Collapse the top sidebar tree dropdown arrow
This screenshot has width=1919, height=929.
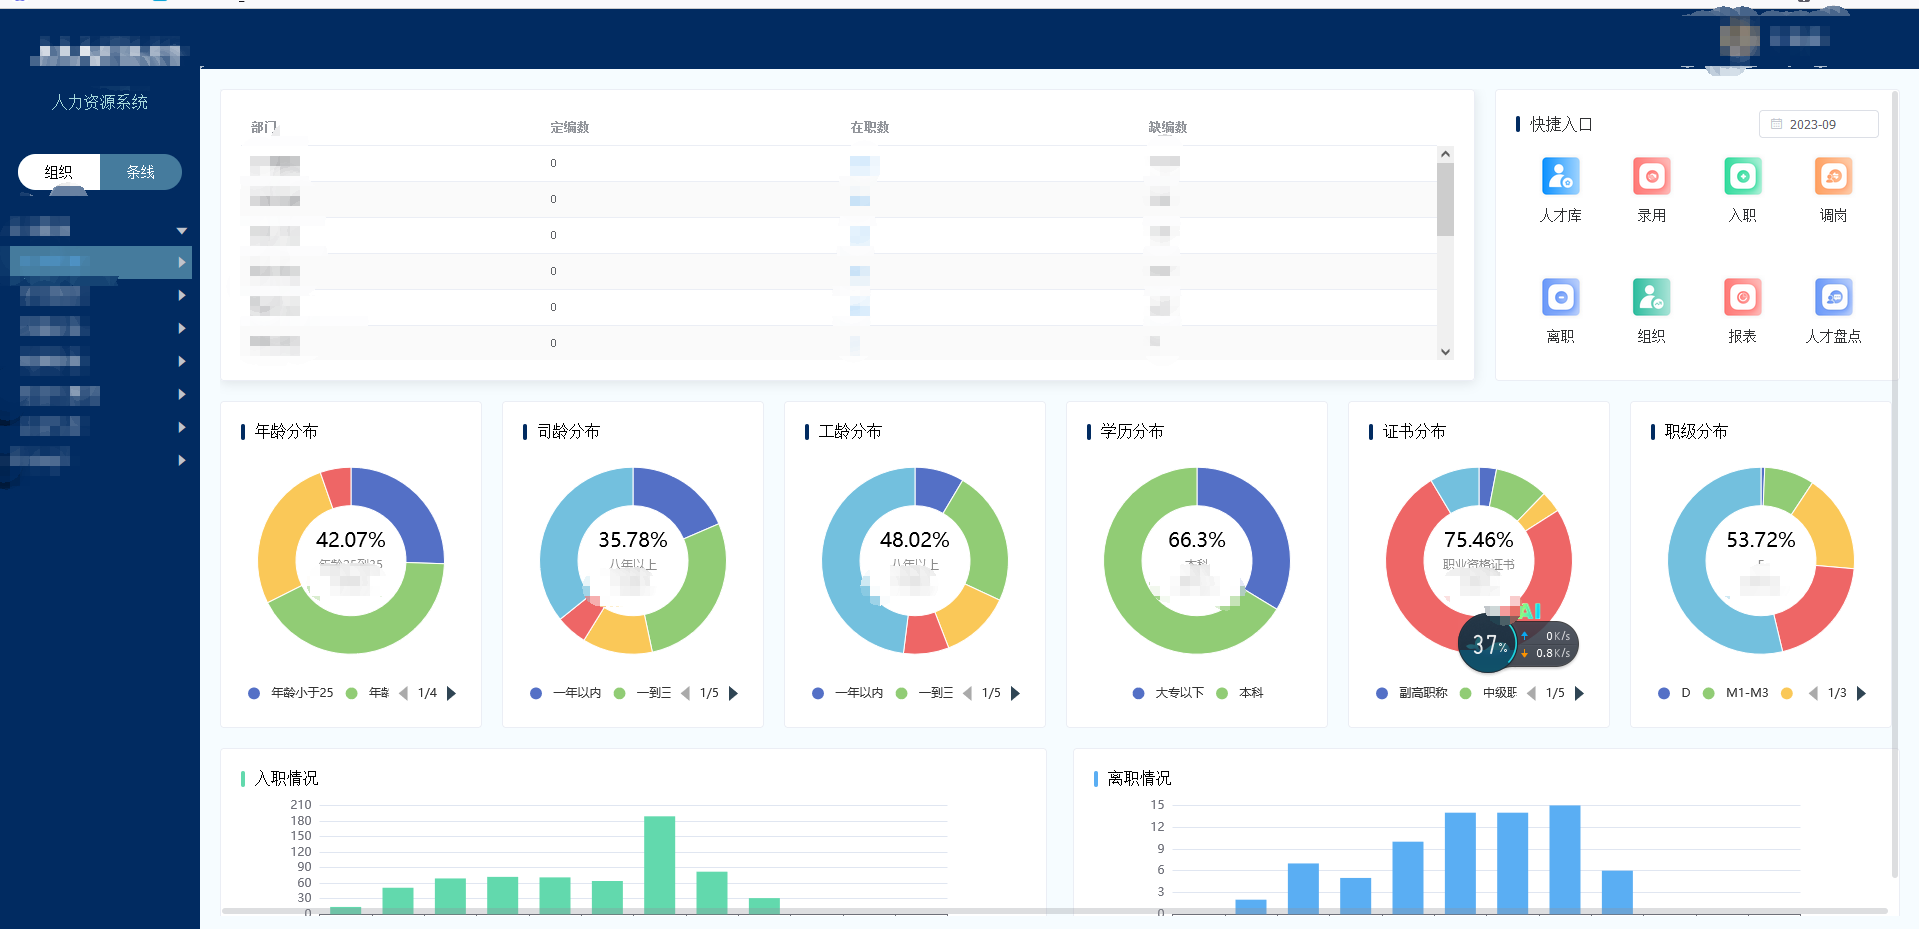pyautogui.click(x=181, y=230)
